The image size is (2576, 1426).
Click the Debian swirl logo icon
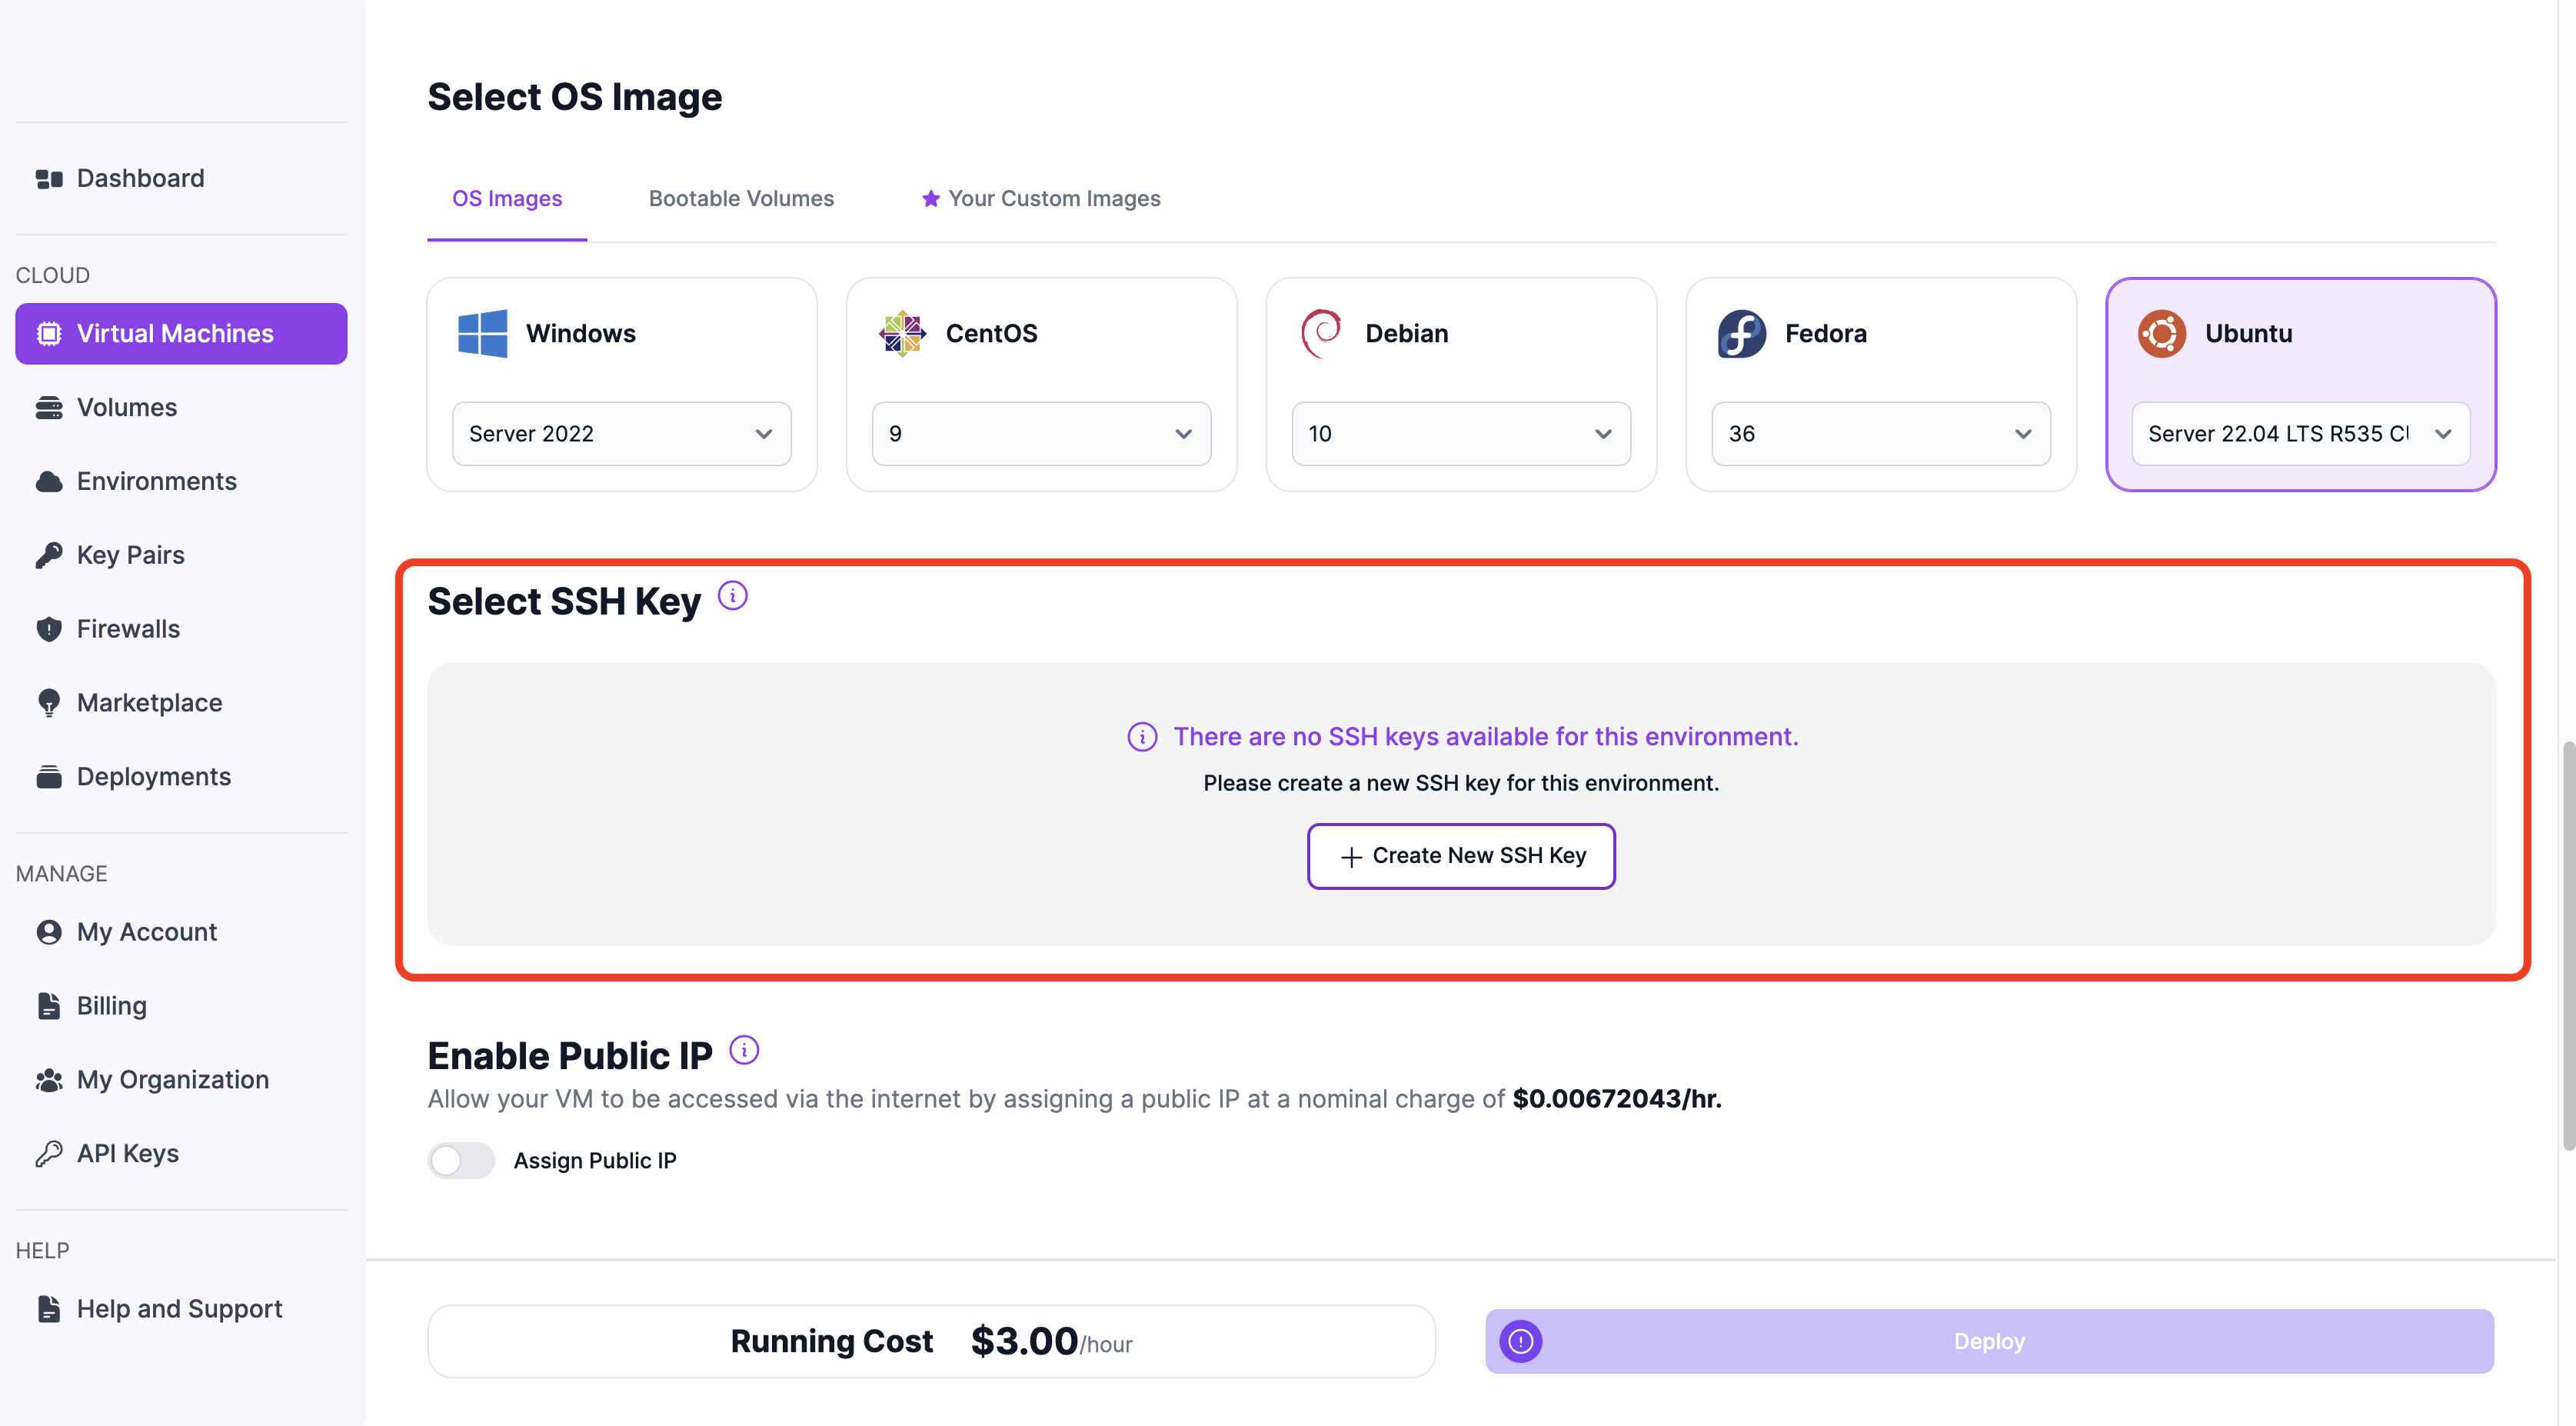(1321, 333)
